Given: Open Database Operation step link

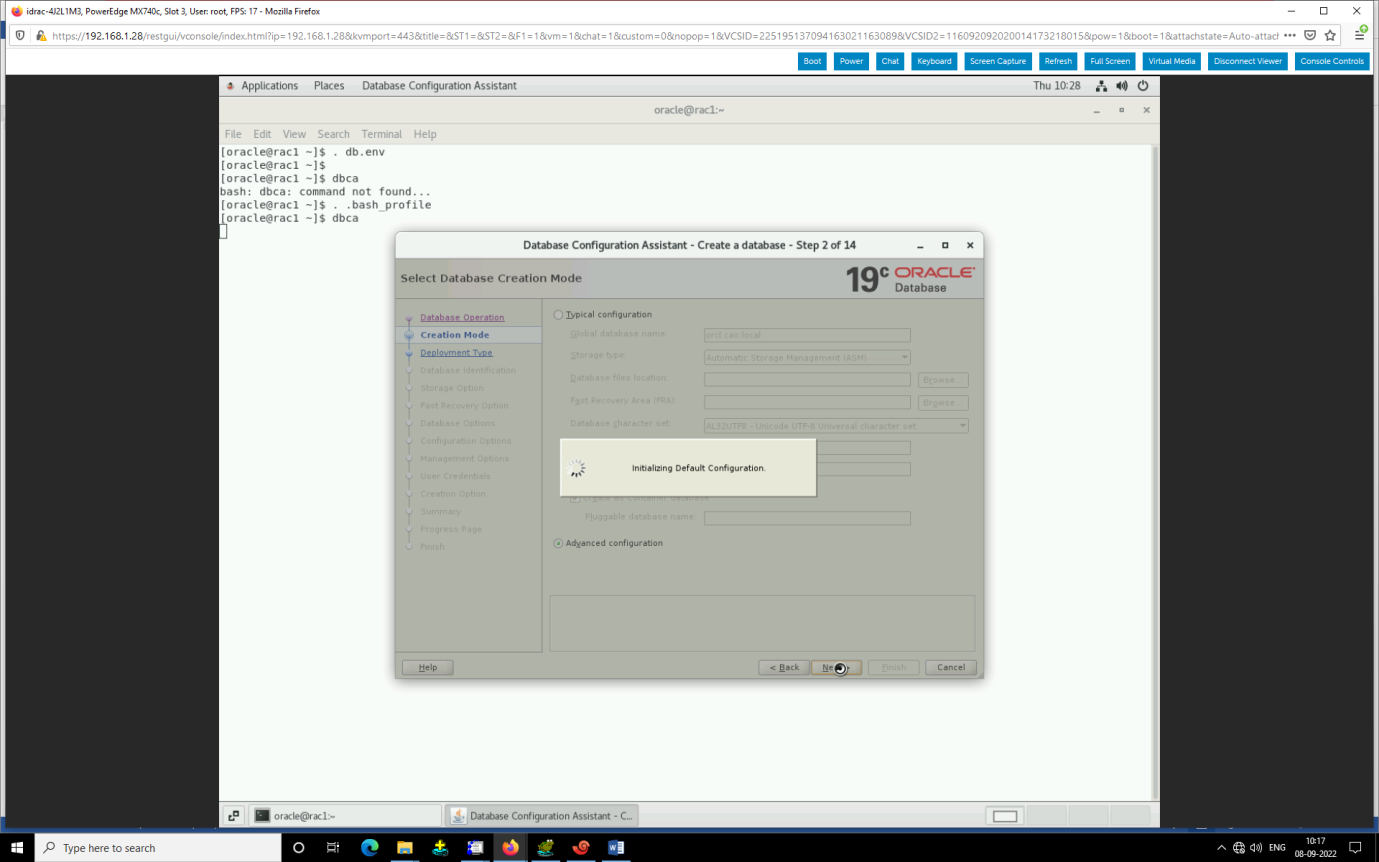Looking at the screenshot, I should (x=462, y=317).
